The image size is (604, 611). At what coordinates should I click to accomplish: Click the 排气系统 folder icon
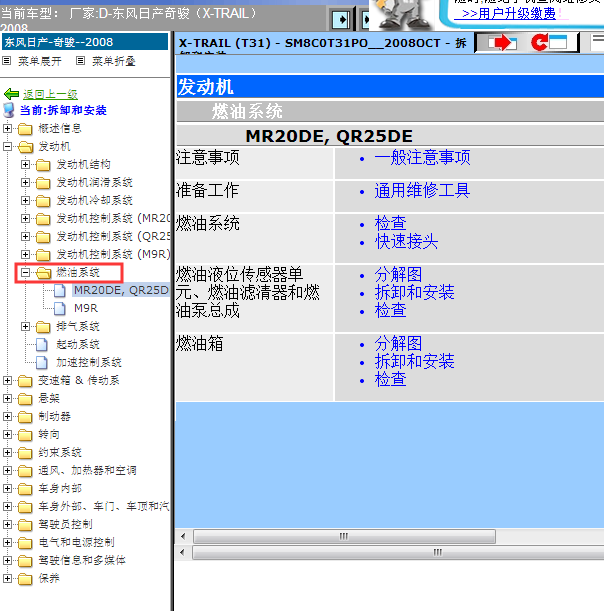click(x=43, y=327)
